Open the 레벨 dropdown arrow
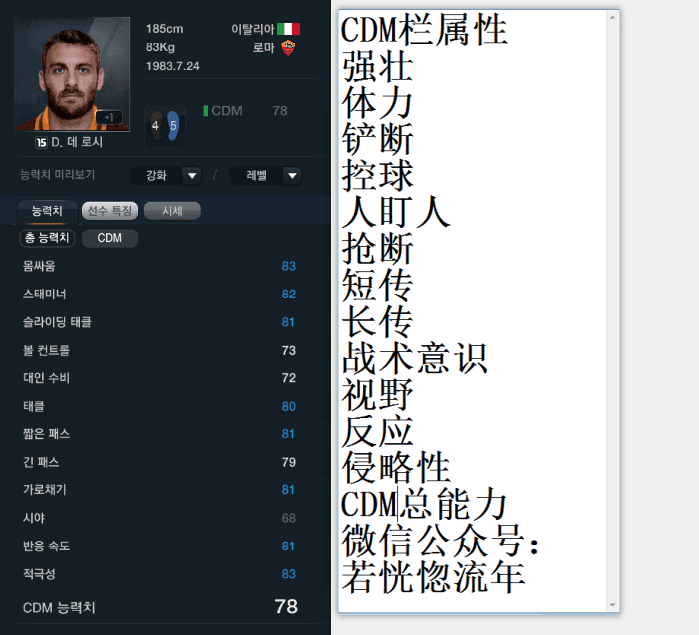699x635 pixels. [292, 176]
